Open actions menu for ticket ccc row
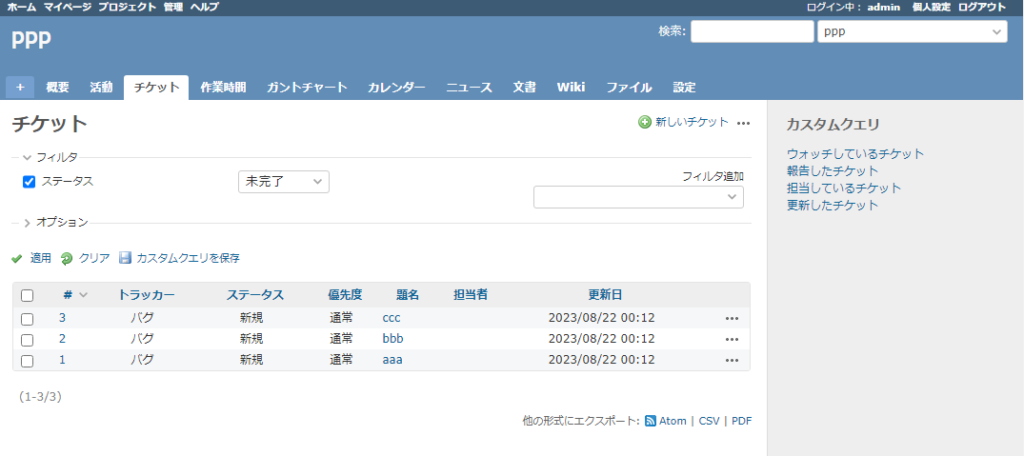Screen dimensions: 1024x456 point(732,318)
